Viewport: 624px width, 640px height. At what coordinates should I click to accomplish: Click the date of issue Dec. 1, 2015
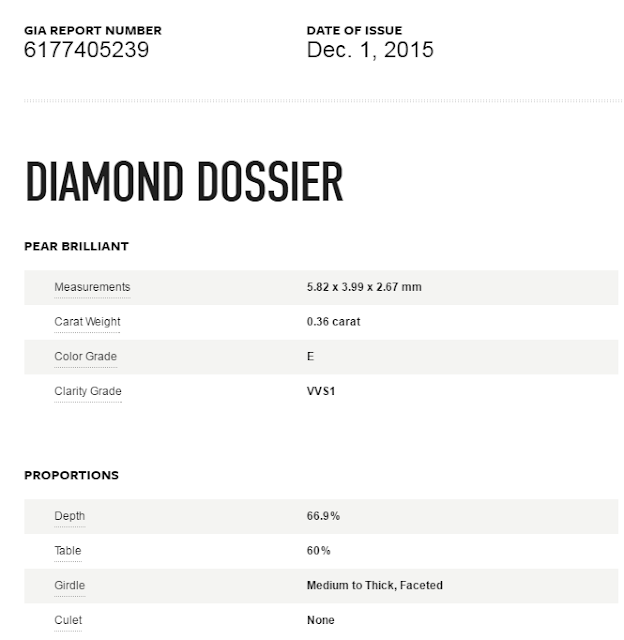370,50
